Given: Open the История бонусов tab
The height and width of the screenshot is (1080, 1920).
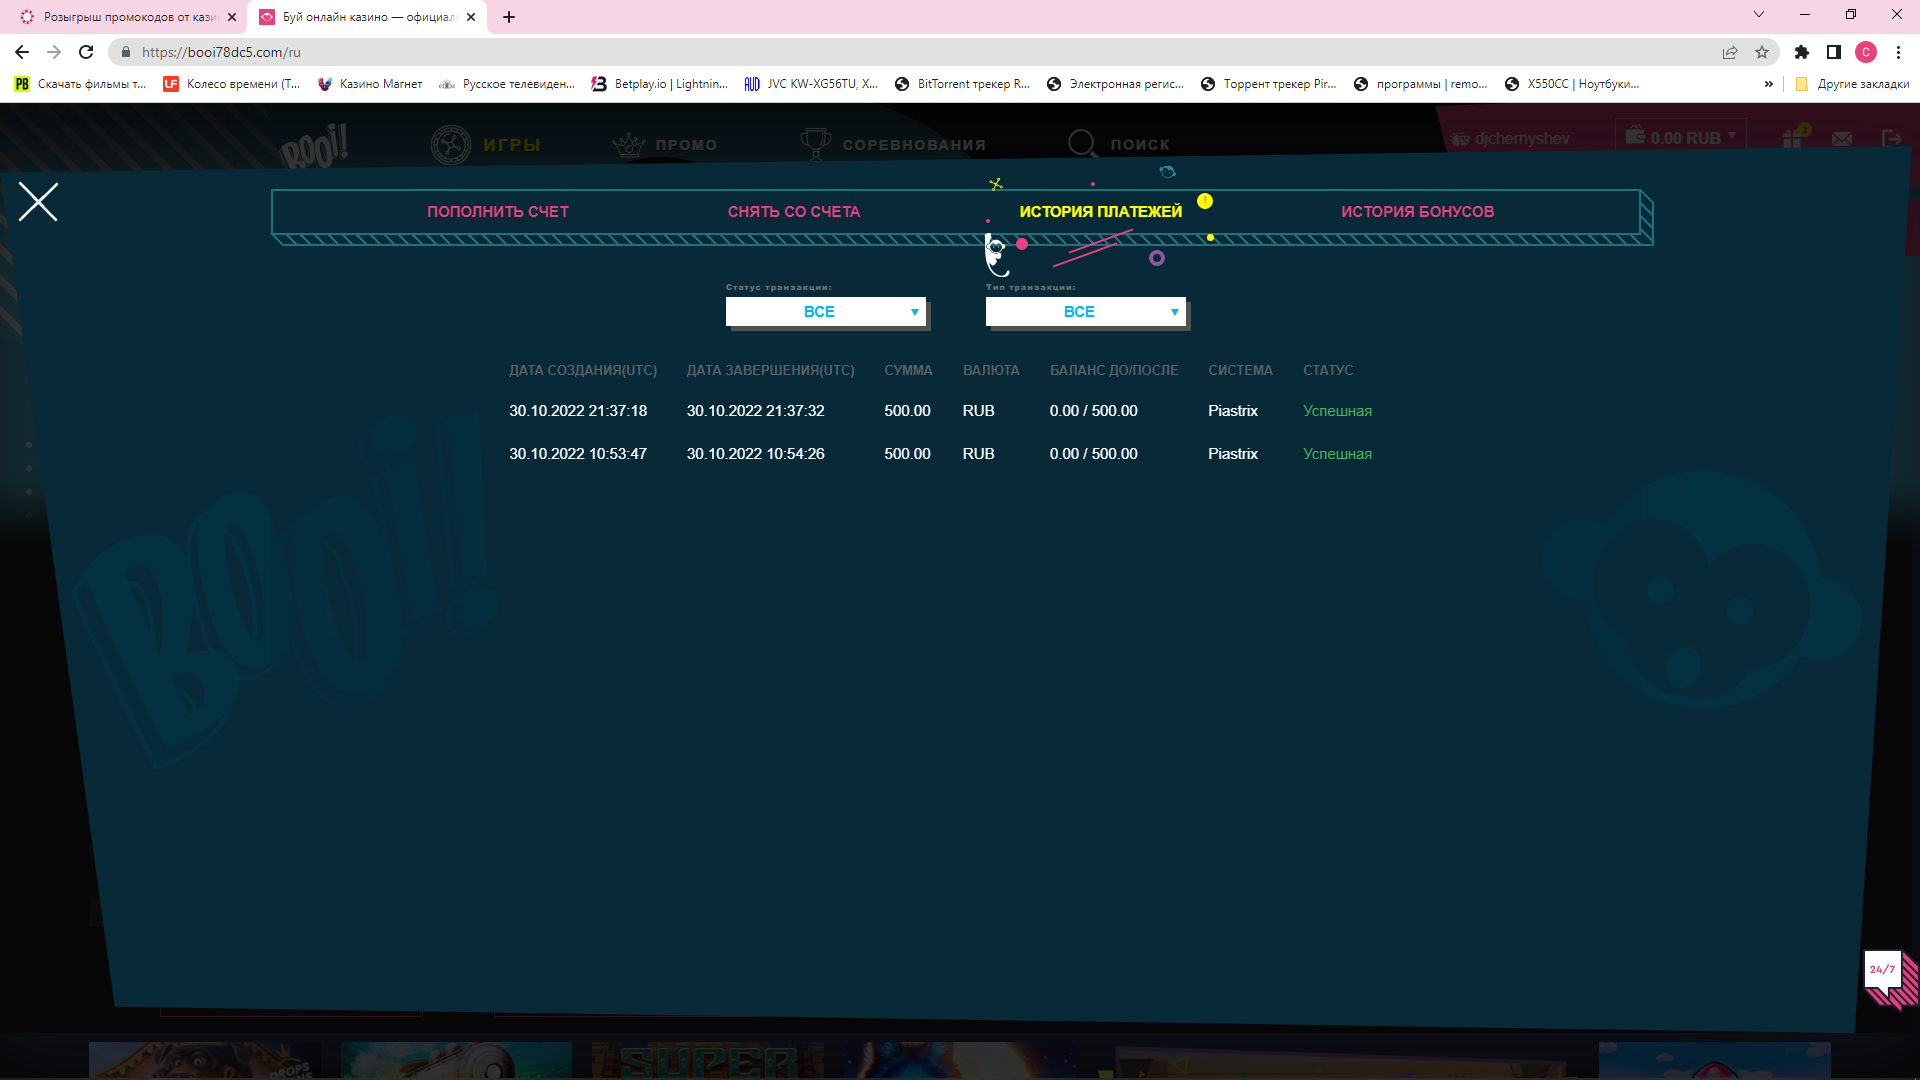Looking at the screenshot, I should pyautogui.click(x=1417, y=212).
